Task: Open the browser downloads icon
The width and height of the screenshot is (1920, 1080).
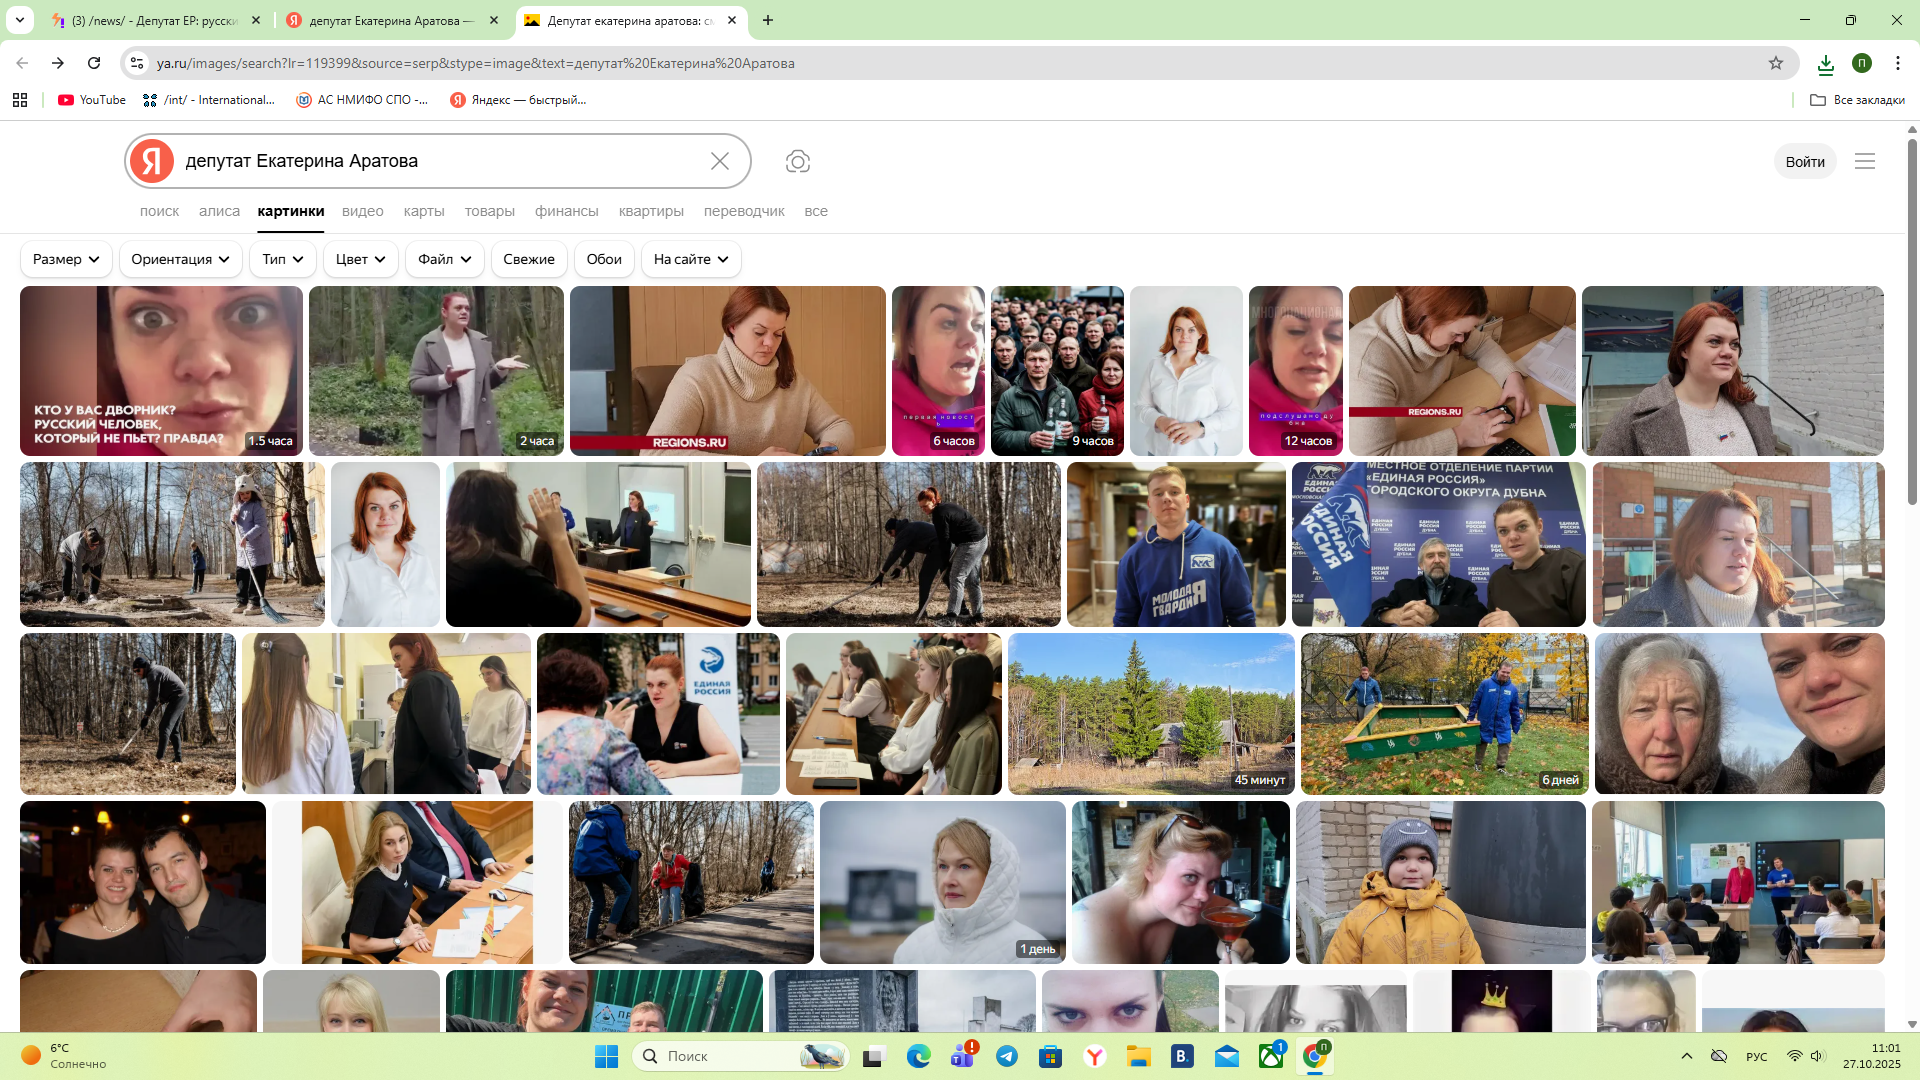Action: click(x=1825, y=64)
